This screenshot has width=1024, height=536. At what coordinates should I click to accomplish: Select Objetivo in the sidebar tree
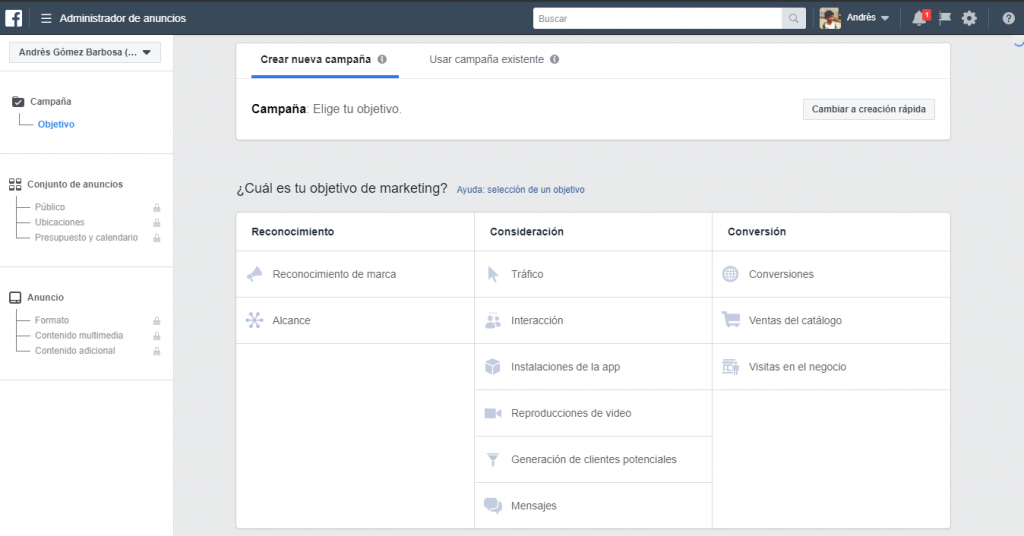tap(56, 124)
